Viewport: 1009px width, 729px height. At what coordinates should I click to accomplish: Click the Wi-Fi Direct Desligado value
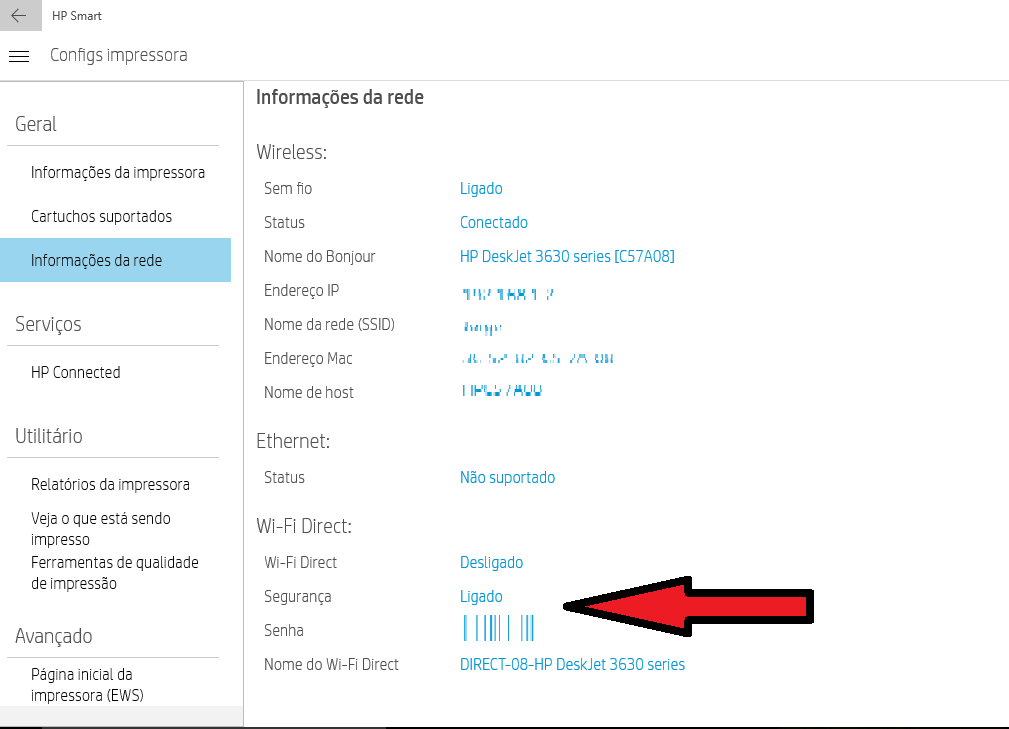pyautogui.click(x=491, y=562)
